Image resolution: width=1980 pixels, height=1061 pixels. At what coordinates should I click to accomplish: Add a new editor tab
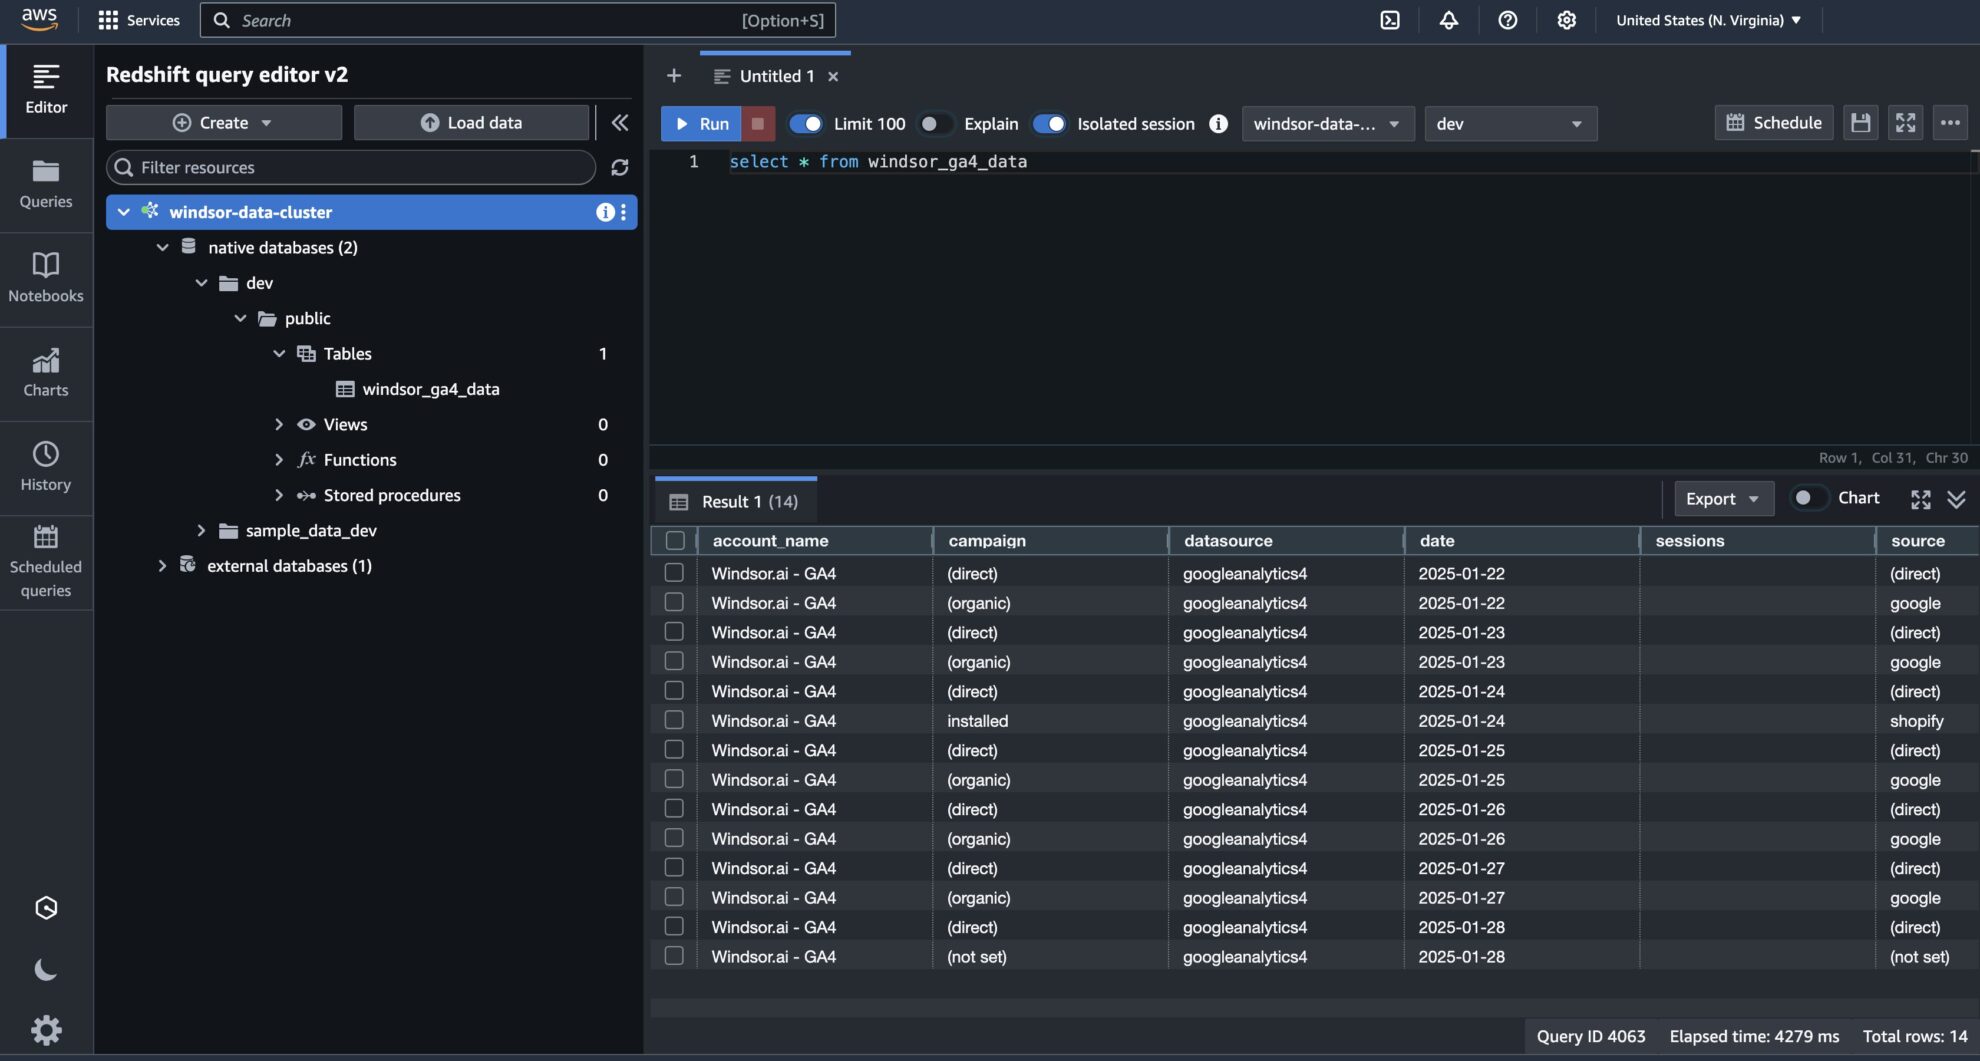click(x=674, y=76)
